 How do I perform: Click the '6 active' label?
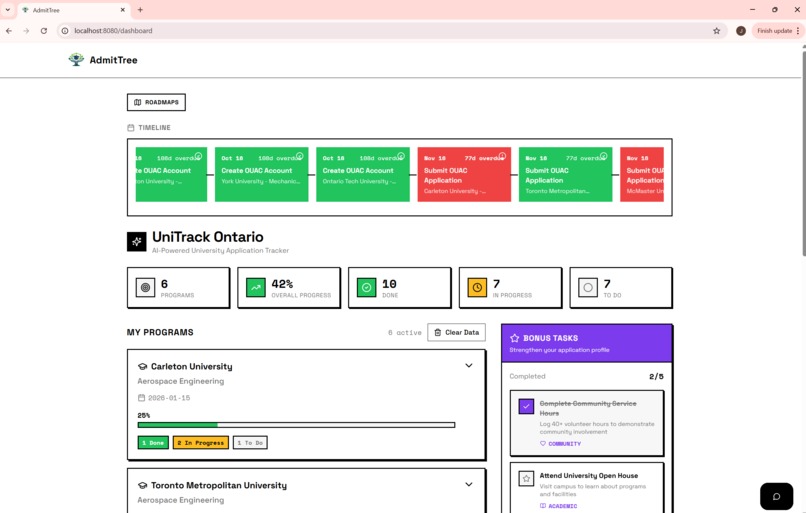[405, 333]
